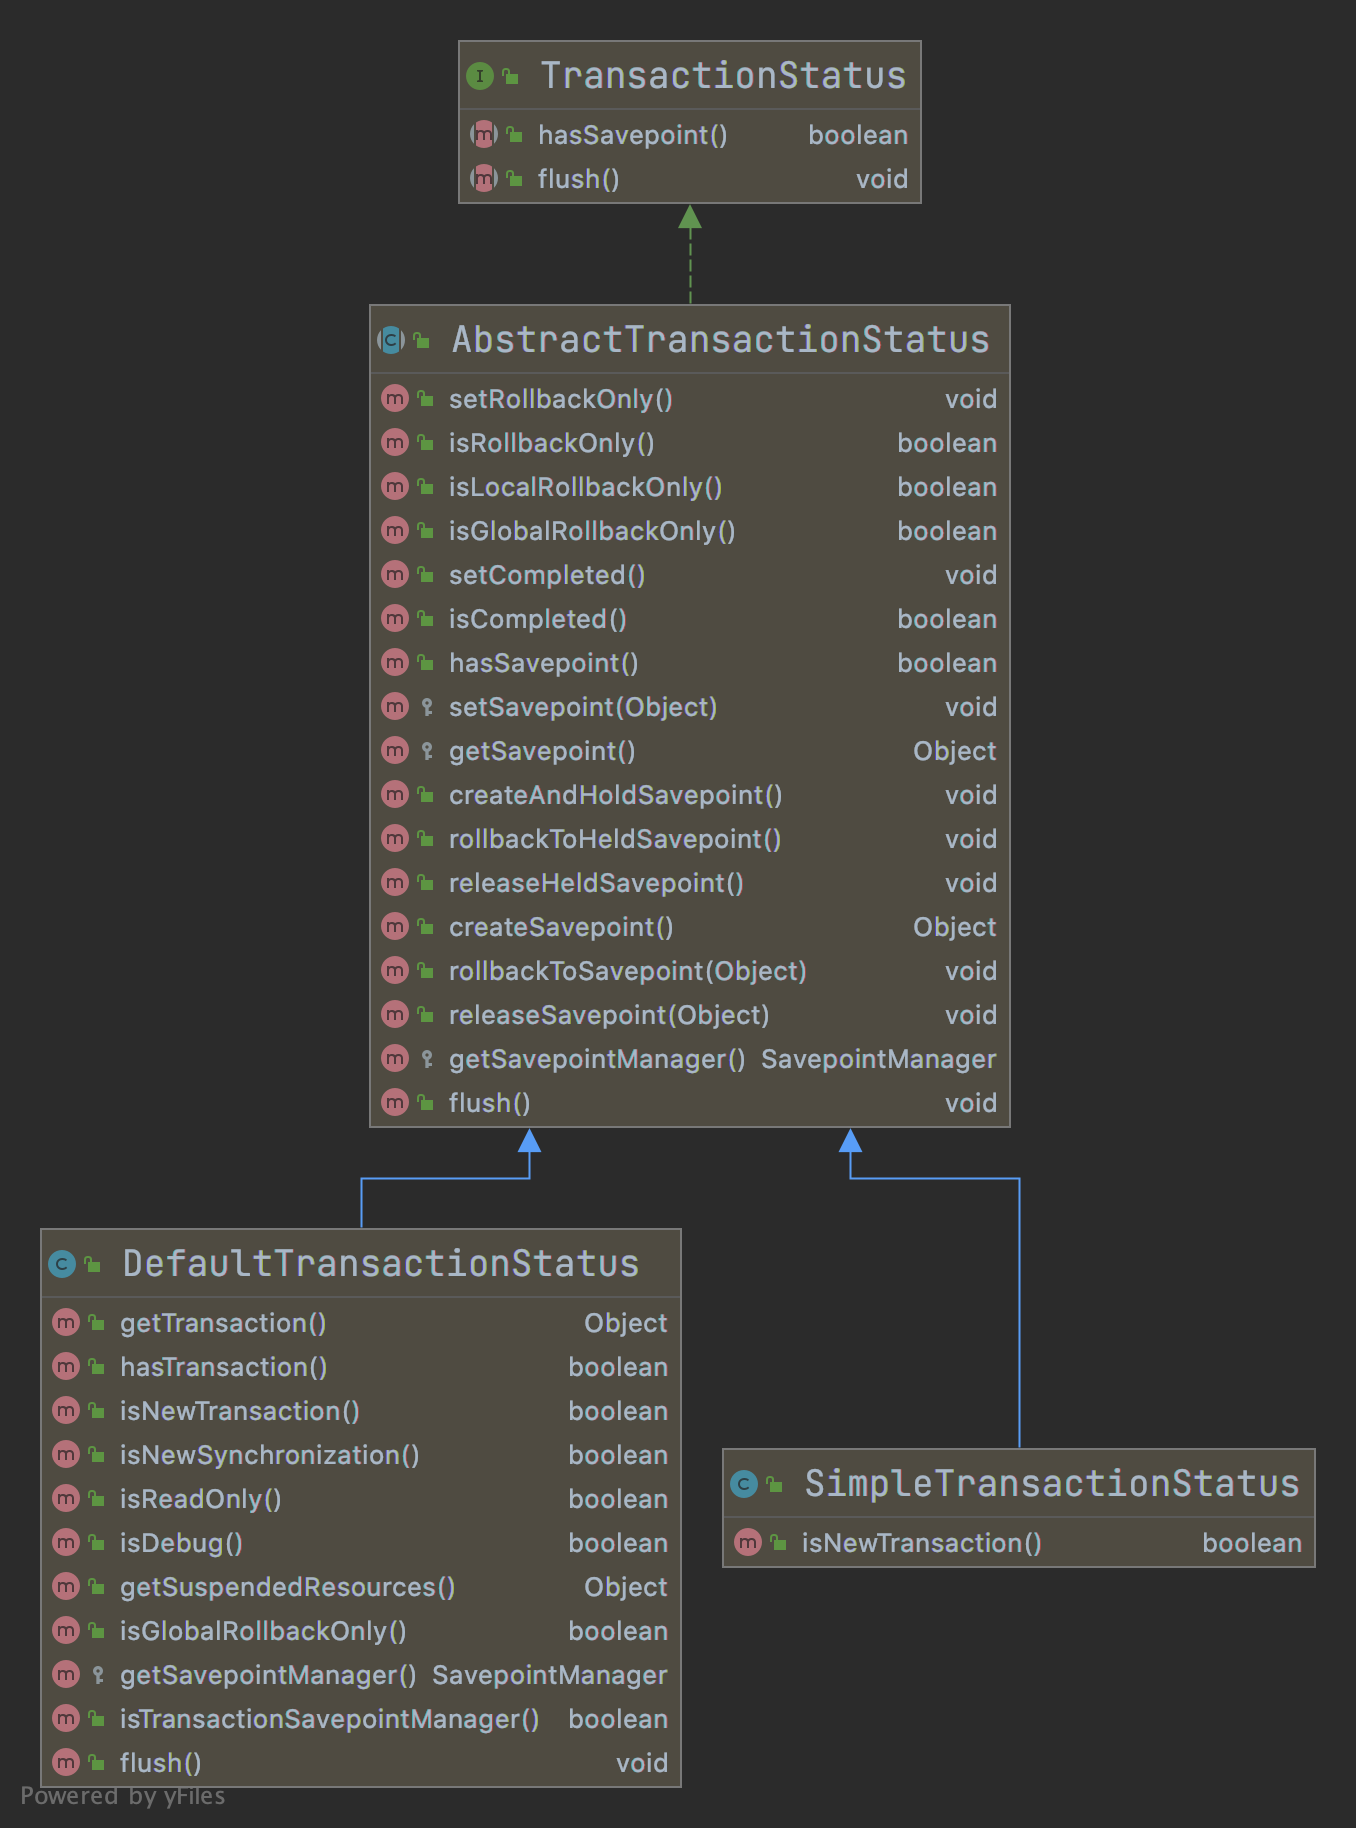Select hasSavepoint() in AbstractTransactionStatus
Screen dimensions: 1356x1828
(544, 663)
